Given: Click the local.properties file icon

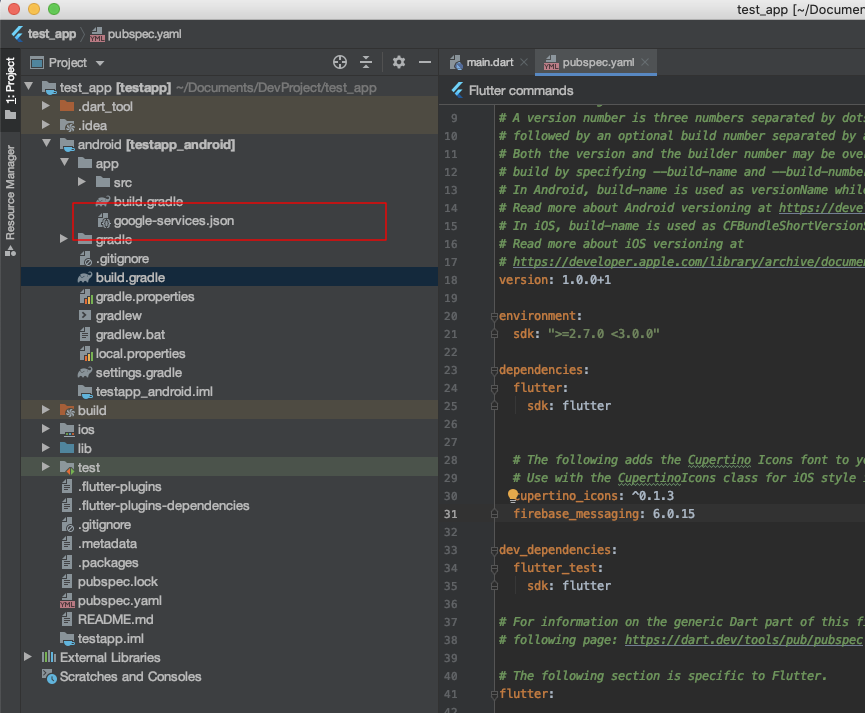Looking at the screenshot, I should pyautogui.click(x=86, y=354).
